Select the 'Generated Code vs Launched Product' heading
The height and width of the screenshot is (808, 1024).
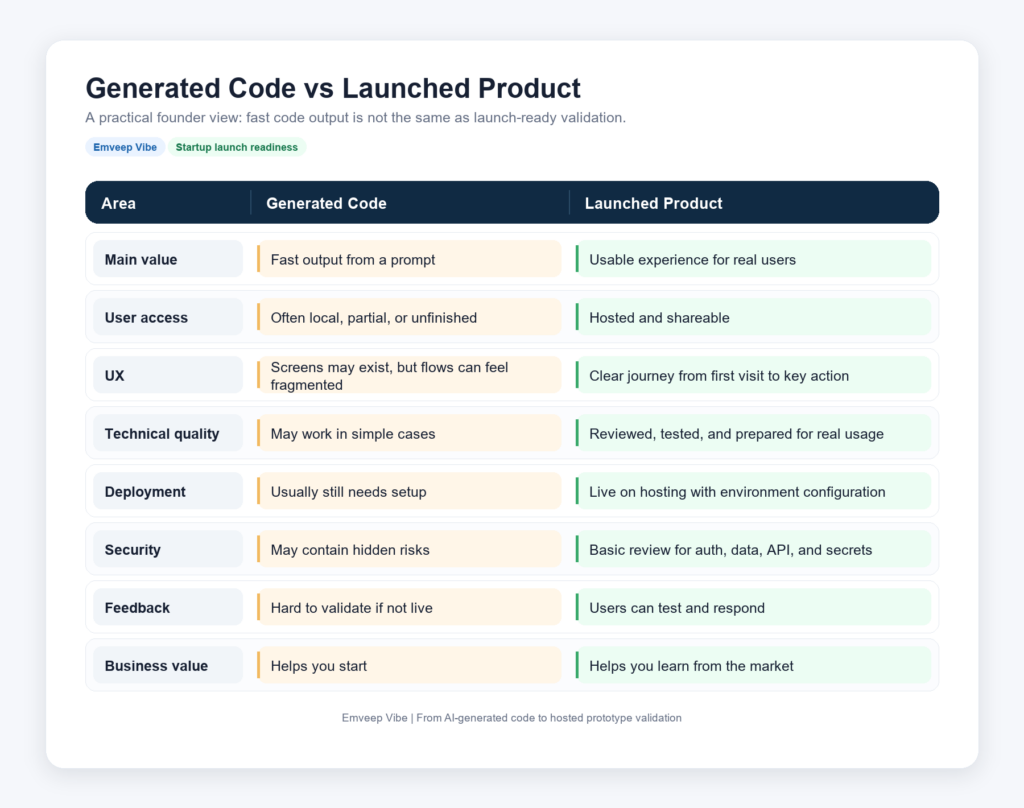tap(333, 88)
